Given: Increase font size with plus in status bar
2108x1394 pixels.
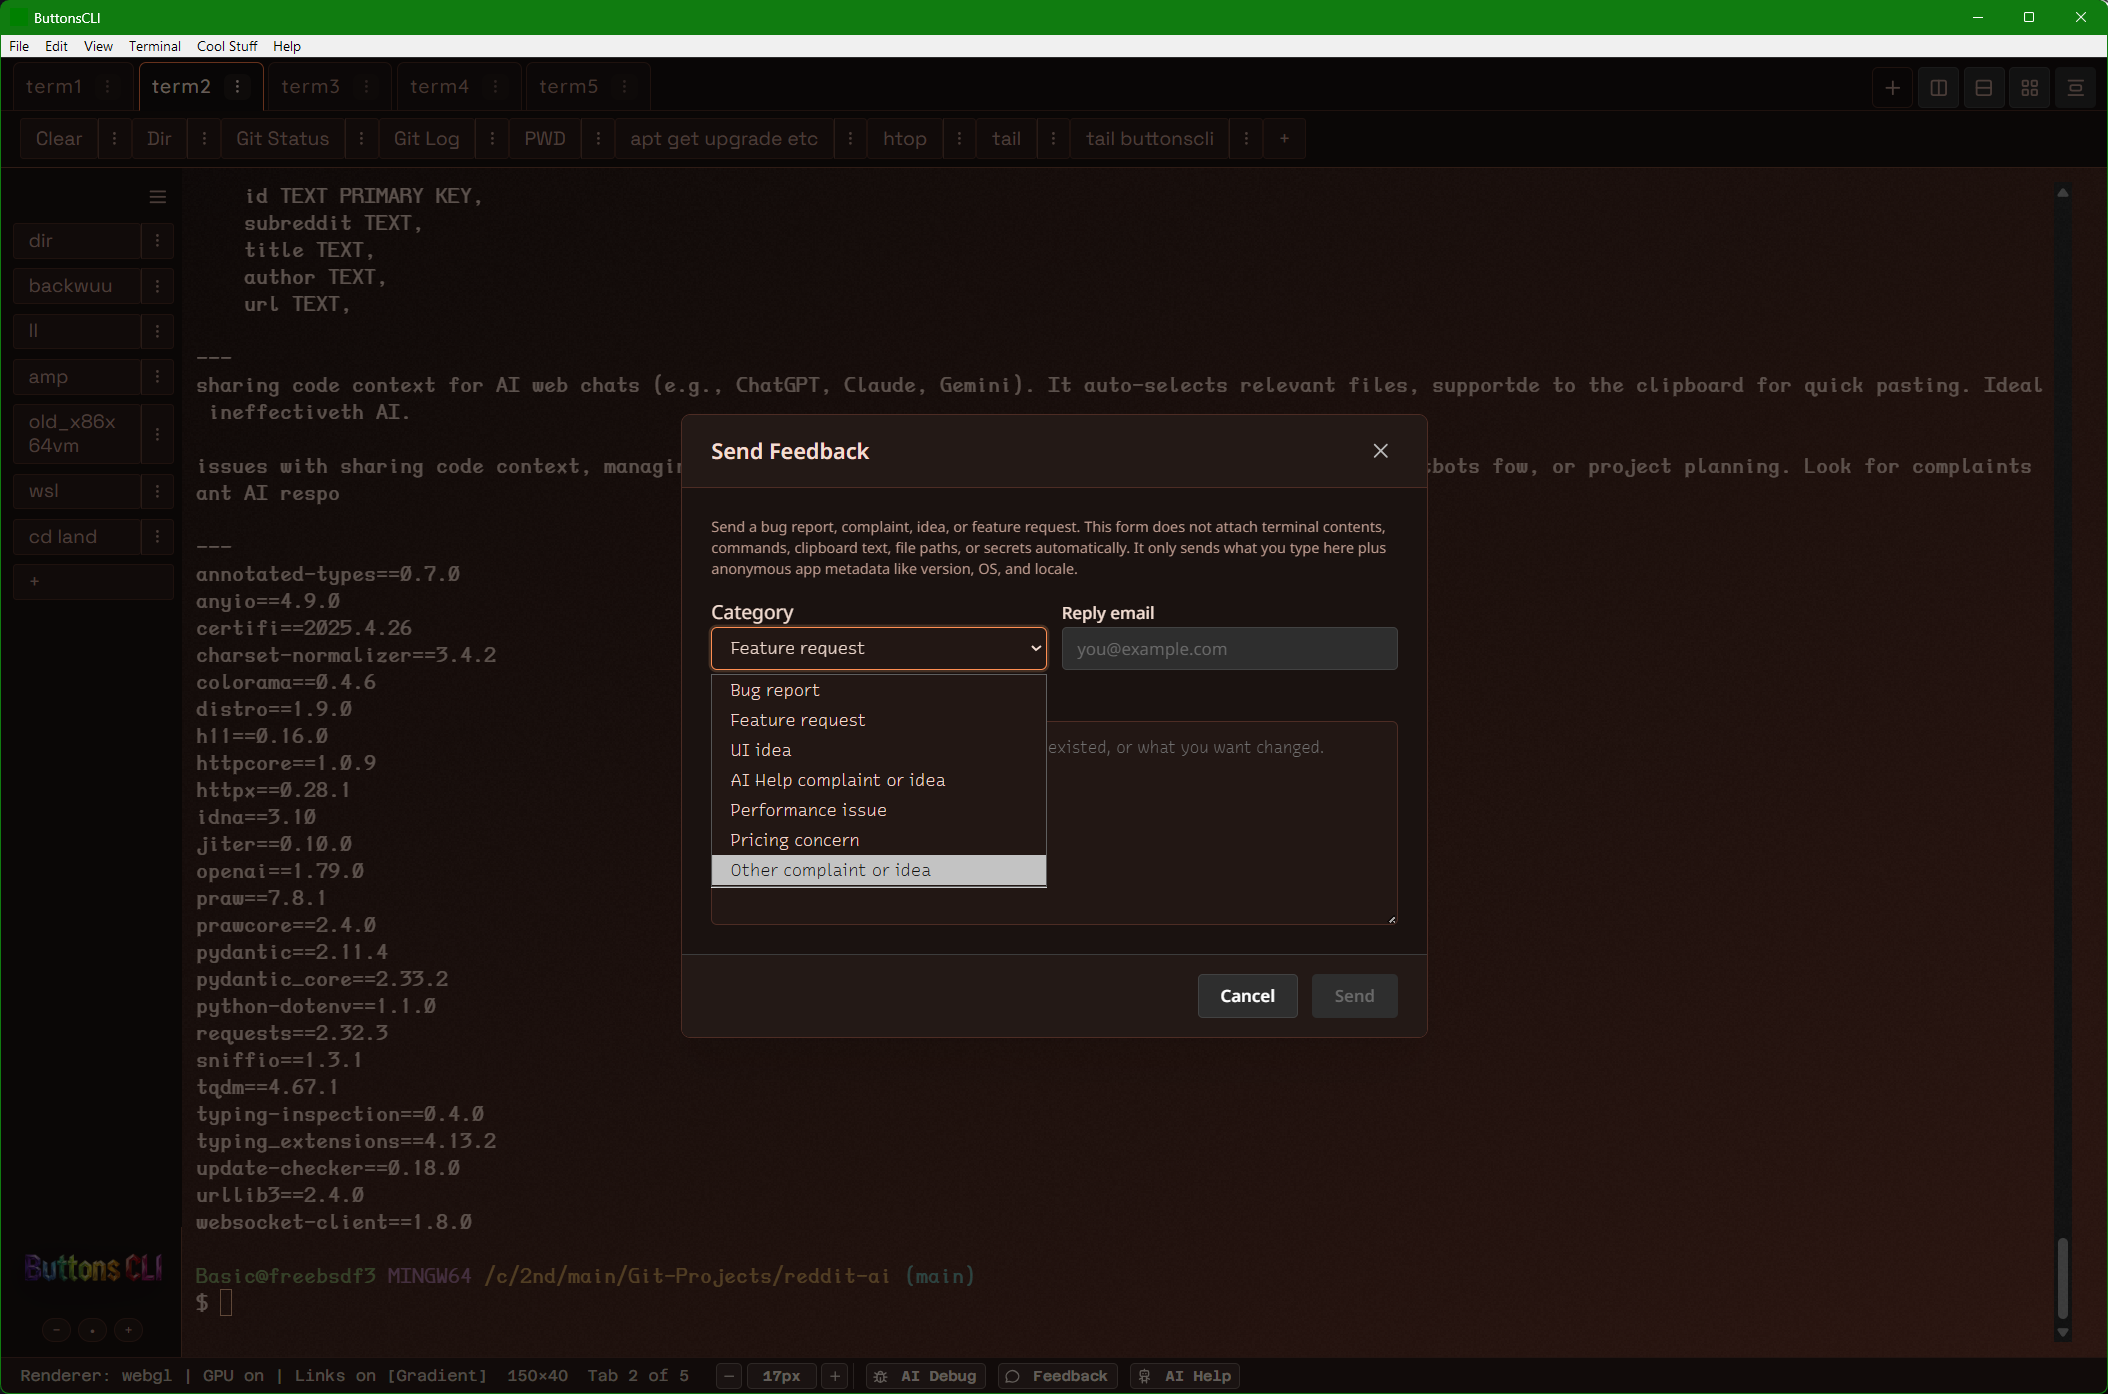Looking at the screenshot, I should point(835,1376).
